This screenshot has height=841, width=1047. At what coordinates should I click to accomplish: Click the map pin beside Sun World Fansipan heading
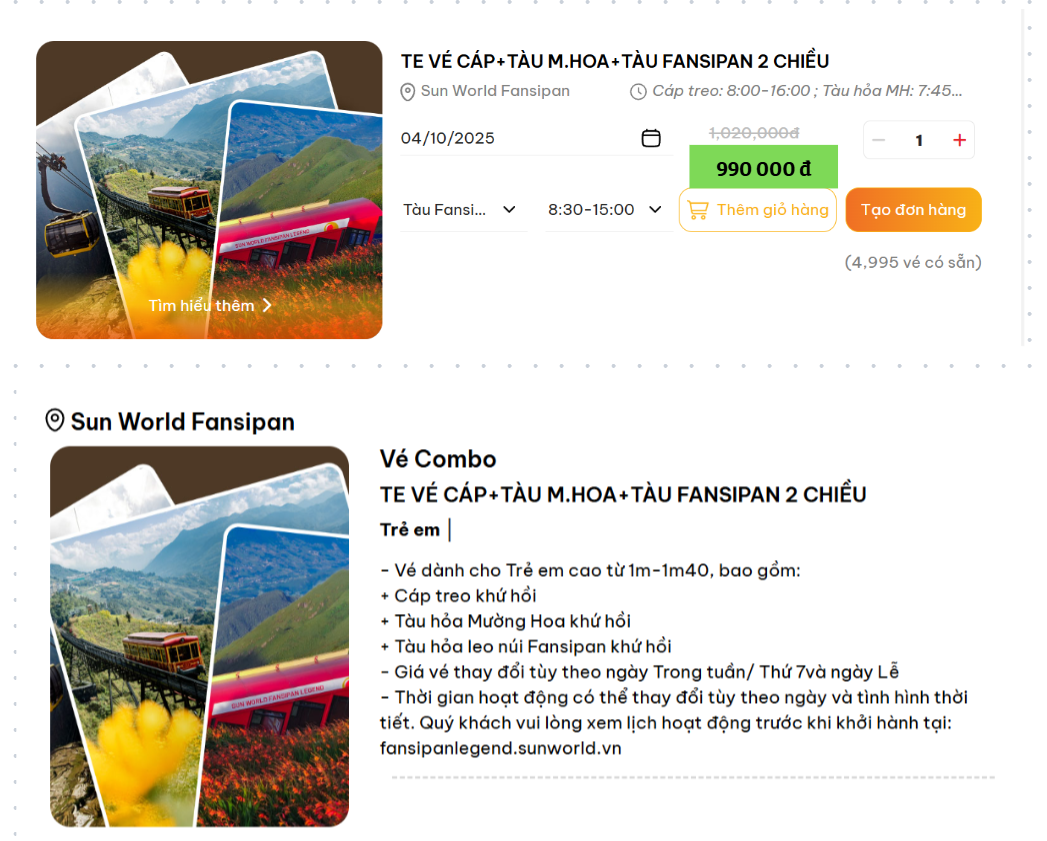[x=55, y=421]
